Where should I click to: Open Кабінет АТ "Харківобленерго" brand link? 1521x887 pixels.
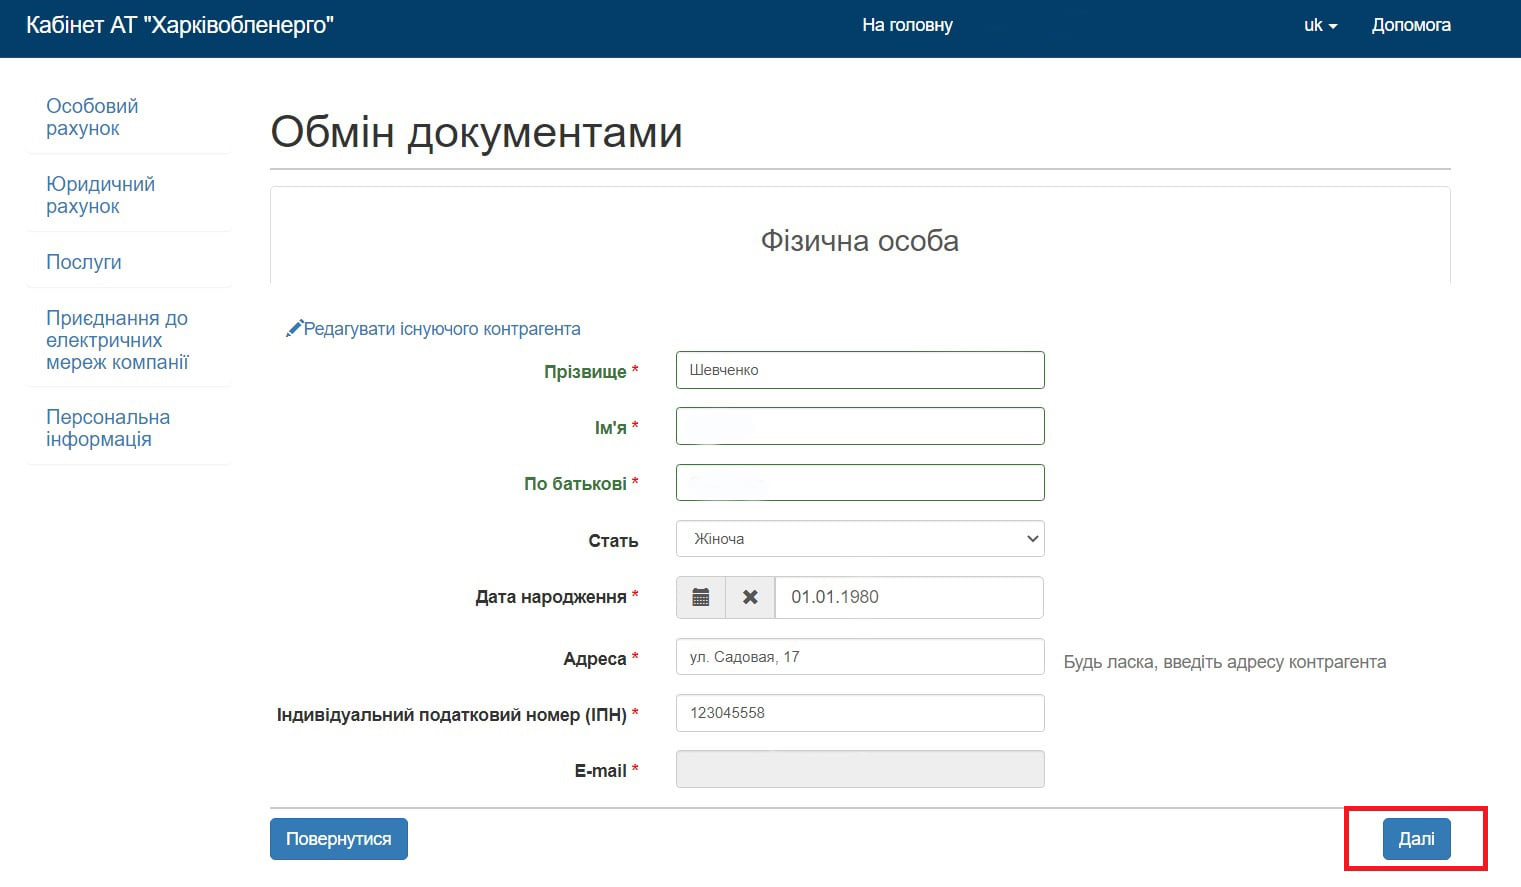point(180,25)
